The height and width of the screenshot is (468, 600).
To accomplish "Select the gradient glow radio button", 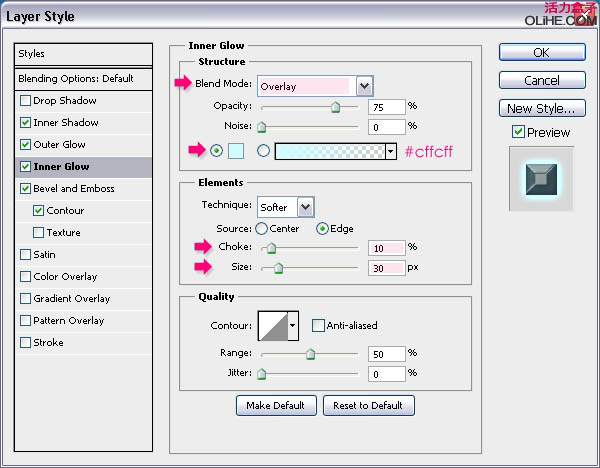I will tap(264, 151).
